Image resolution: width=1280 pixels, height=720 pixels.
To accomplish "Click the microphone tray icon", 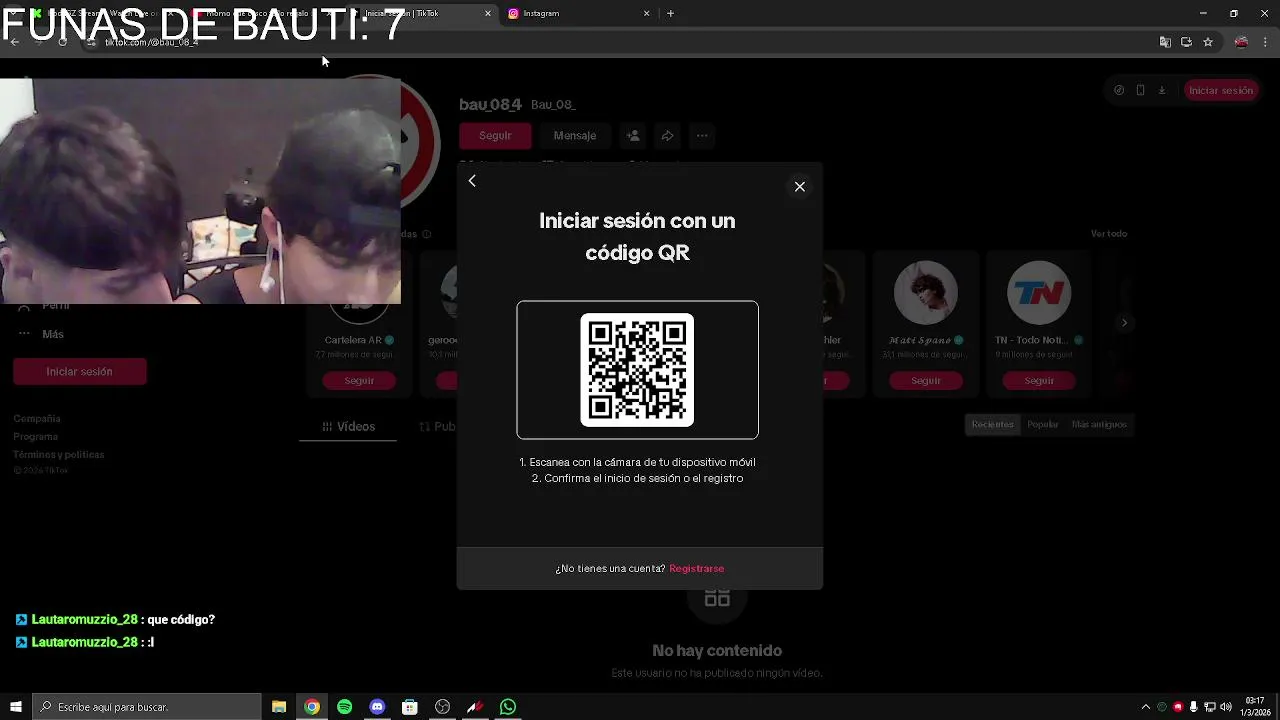I will click(x=1194, y=707).
